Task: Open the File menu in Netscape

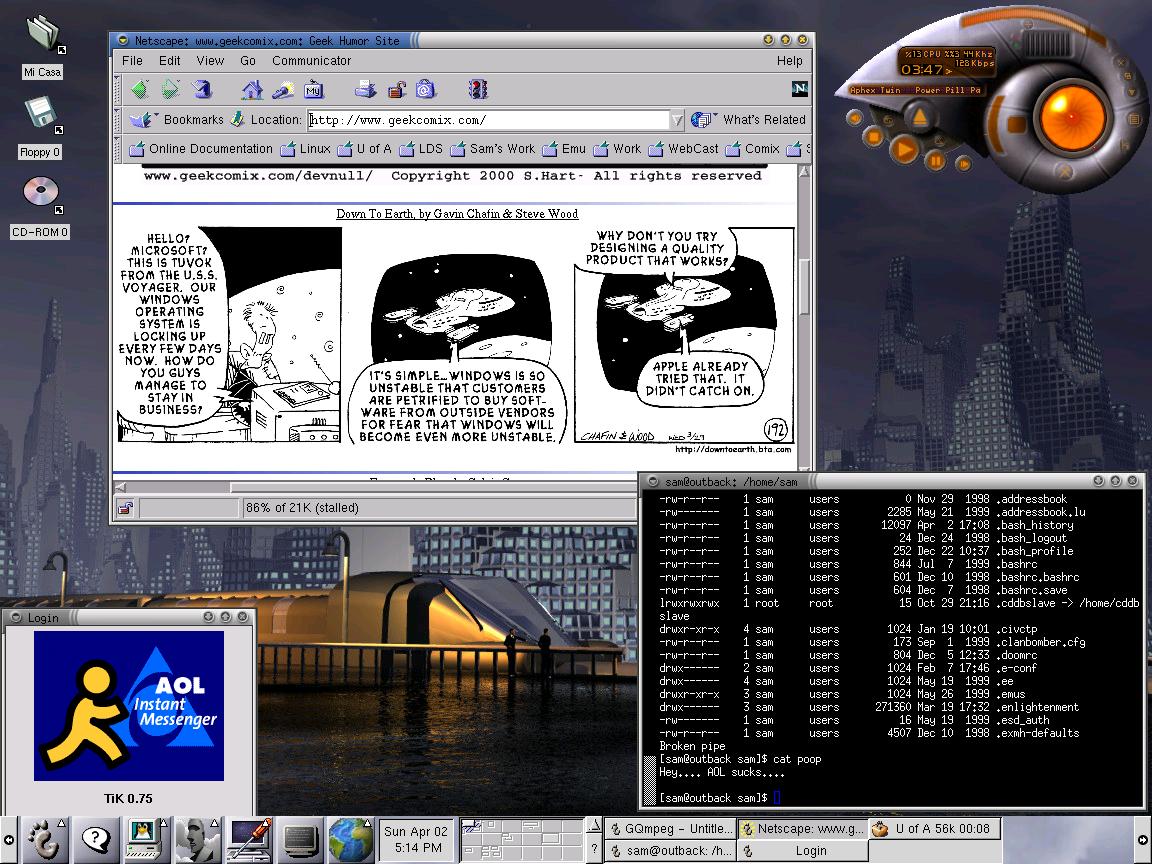Action: 132,60
